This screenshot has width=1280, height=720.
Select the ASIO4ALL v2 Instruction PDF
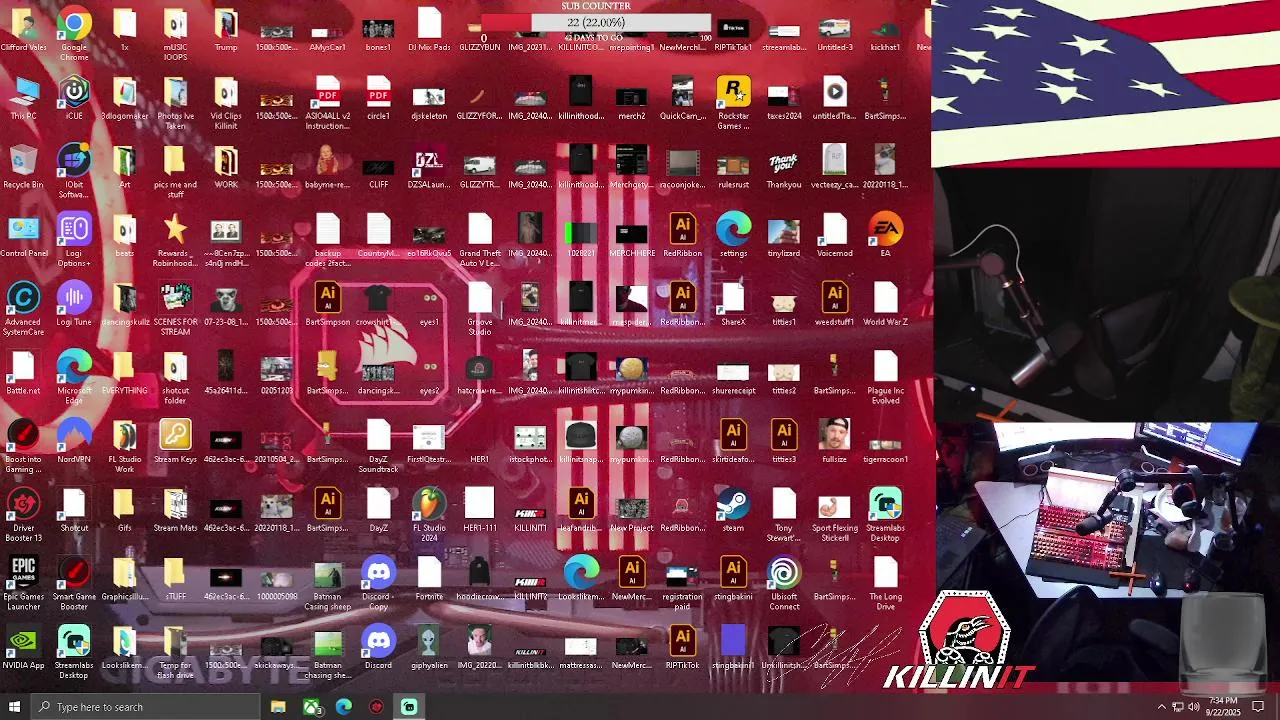point(327,102)
